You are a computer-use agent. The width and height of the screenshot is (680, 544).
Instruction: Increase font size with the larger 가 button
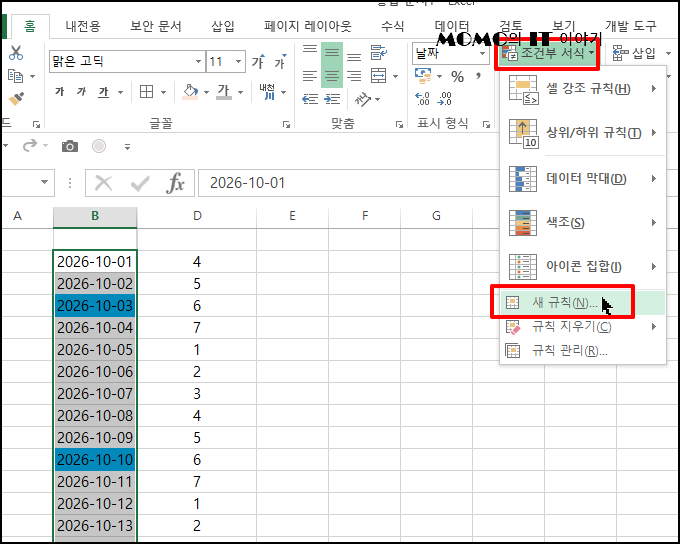(258, 62)
